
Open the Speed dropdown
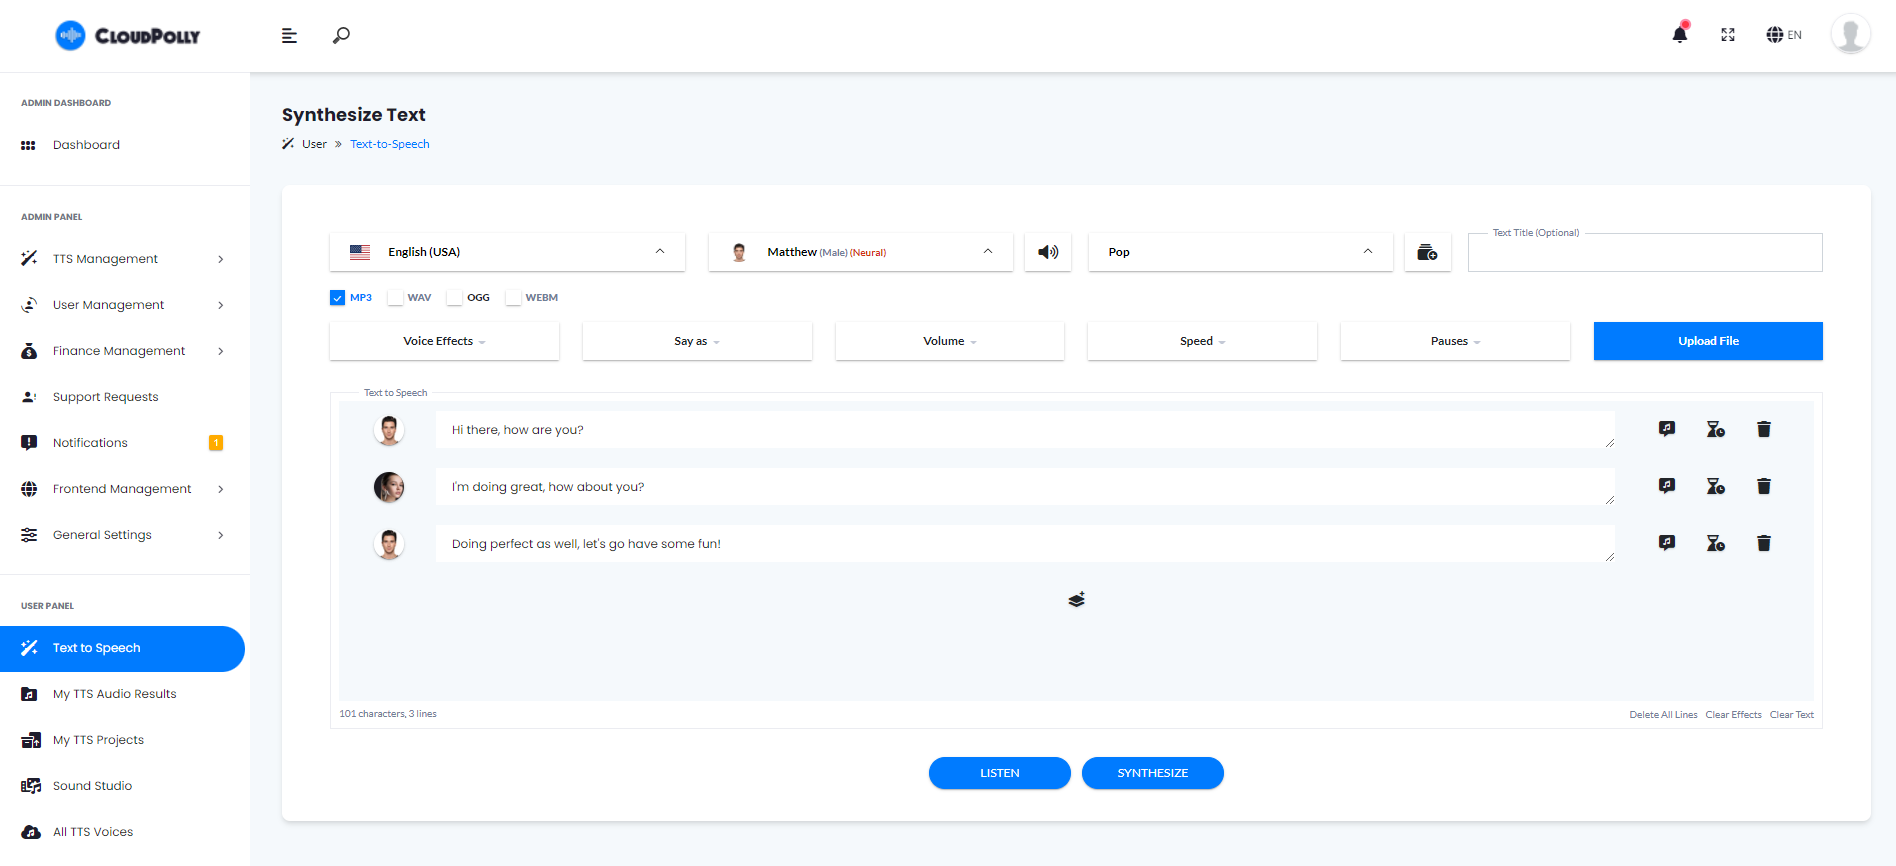tap(1202, 341)
